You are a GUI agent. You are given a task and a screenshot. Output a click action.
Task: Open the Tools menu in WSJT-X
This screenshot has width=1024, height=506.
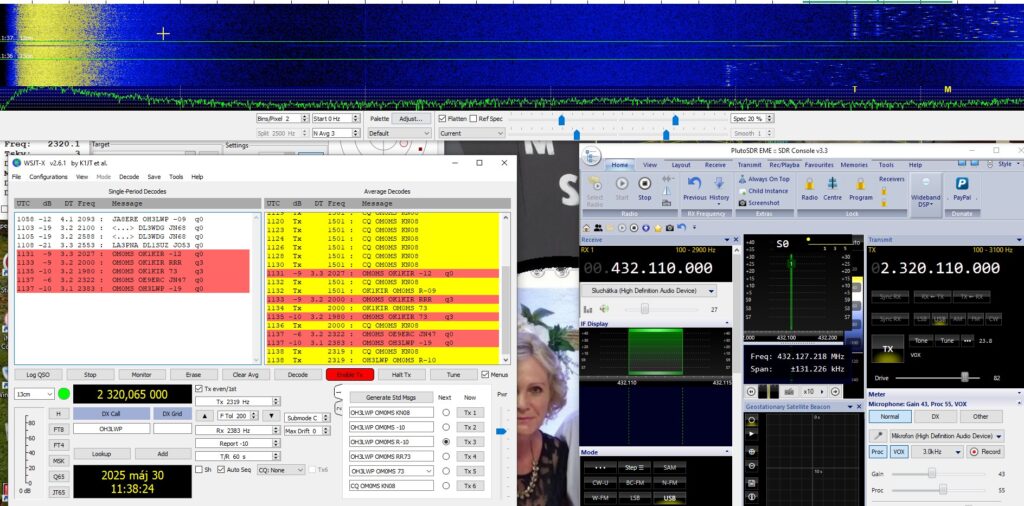[176, 177]
